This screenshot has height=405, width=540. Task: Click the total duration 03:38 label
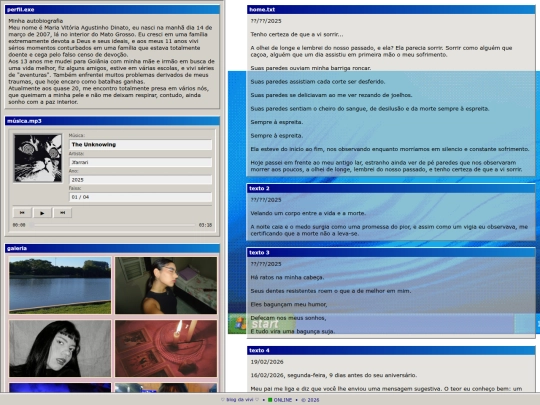pos(205,225)
